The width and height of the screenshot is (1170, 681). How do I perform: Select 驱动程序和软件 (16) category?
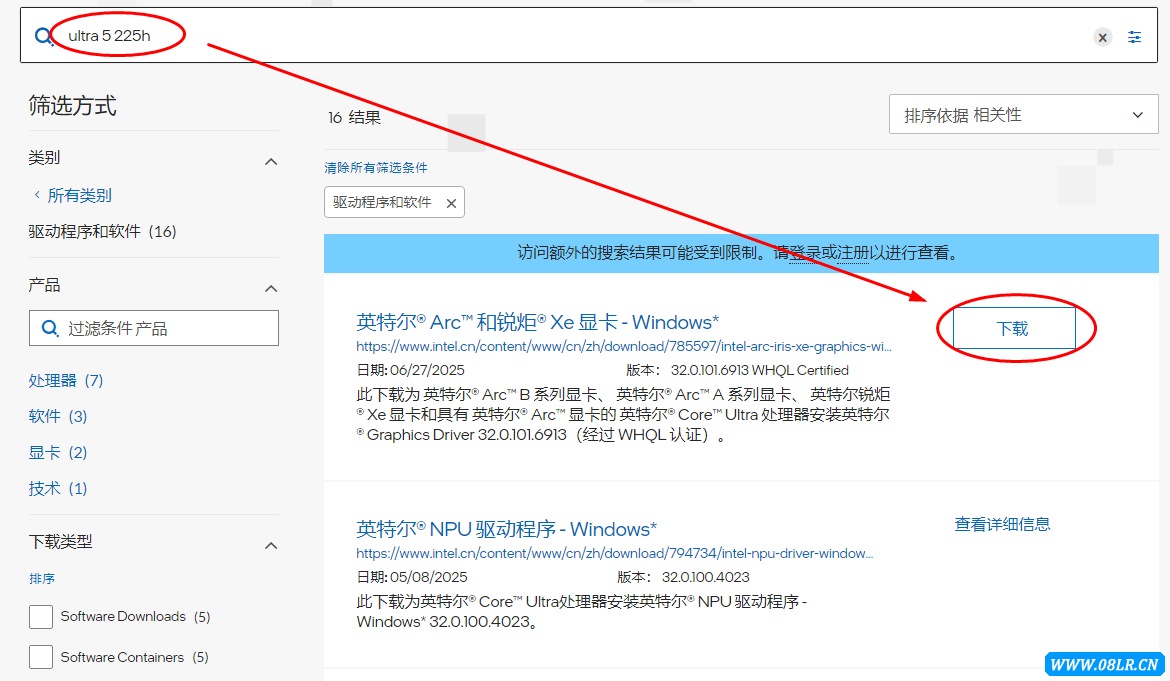(x=102, y=232)
